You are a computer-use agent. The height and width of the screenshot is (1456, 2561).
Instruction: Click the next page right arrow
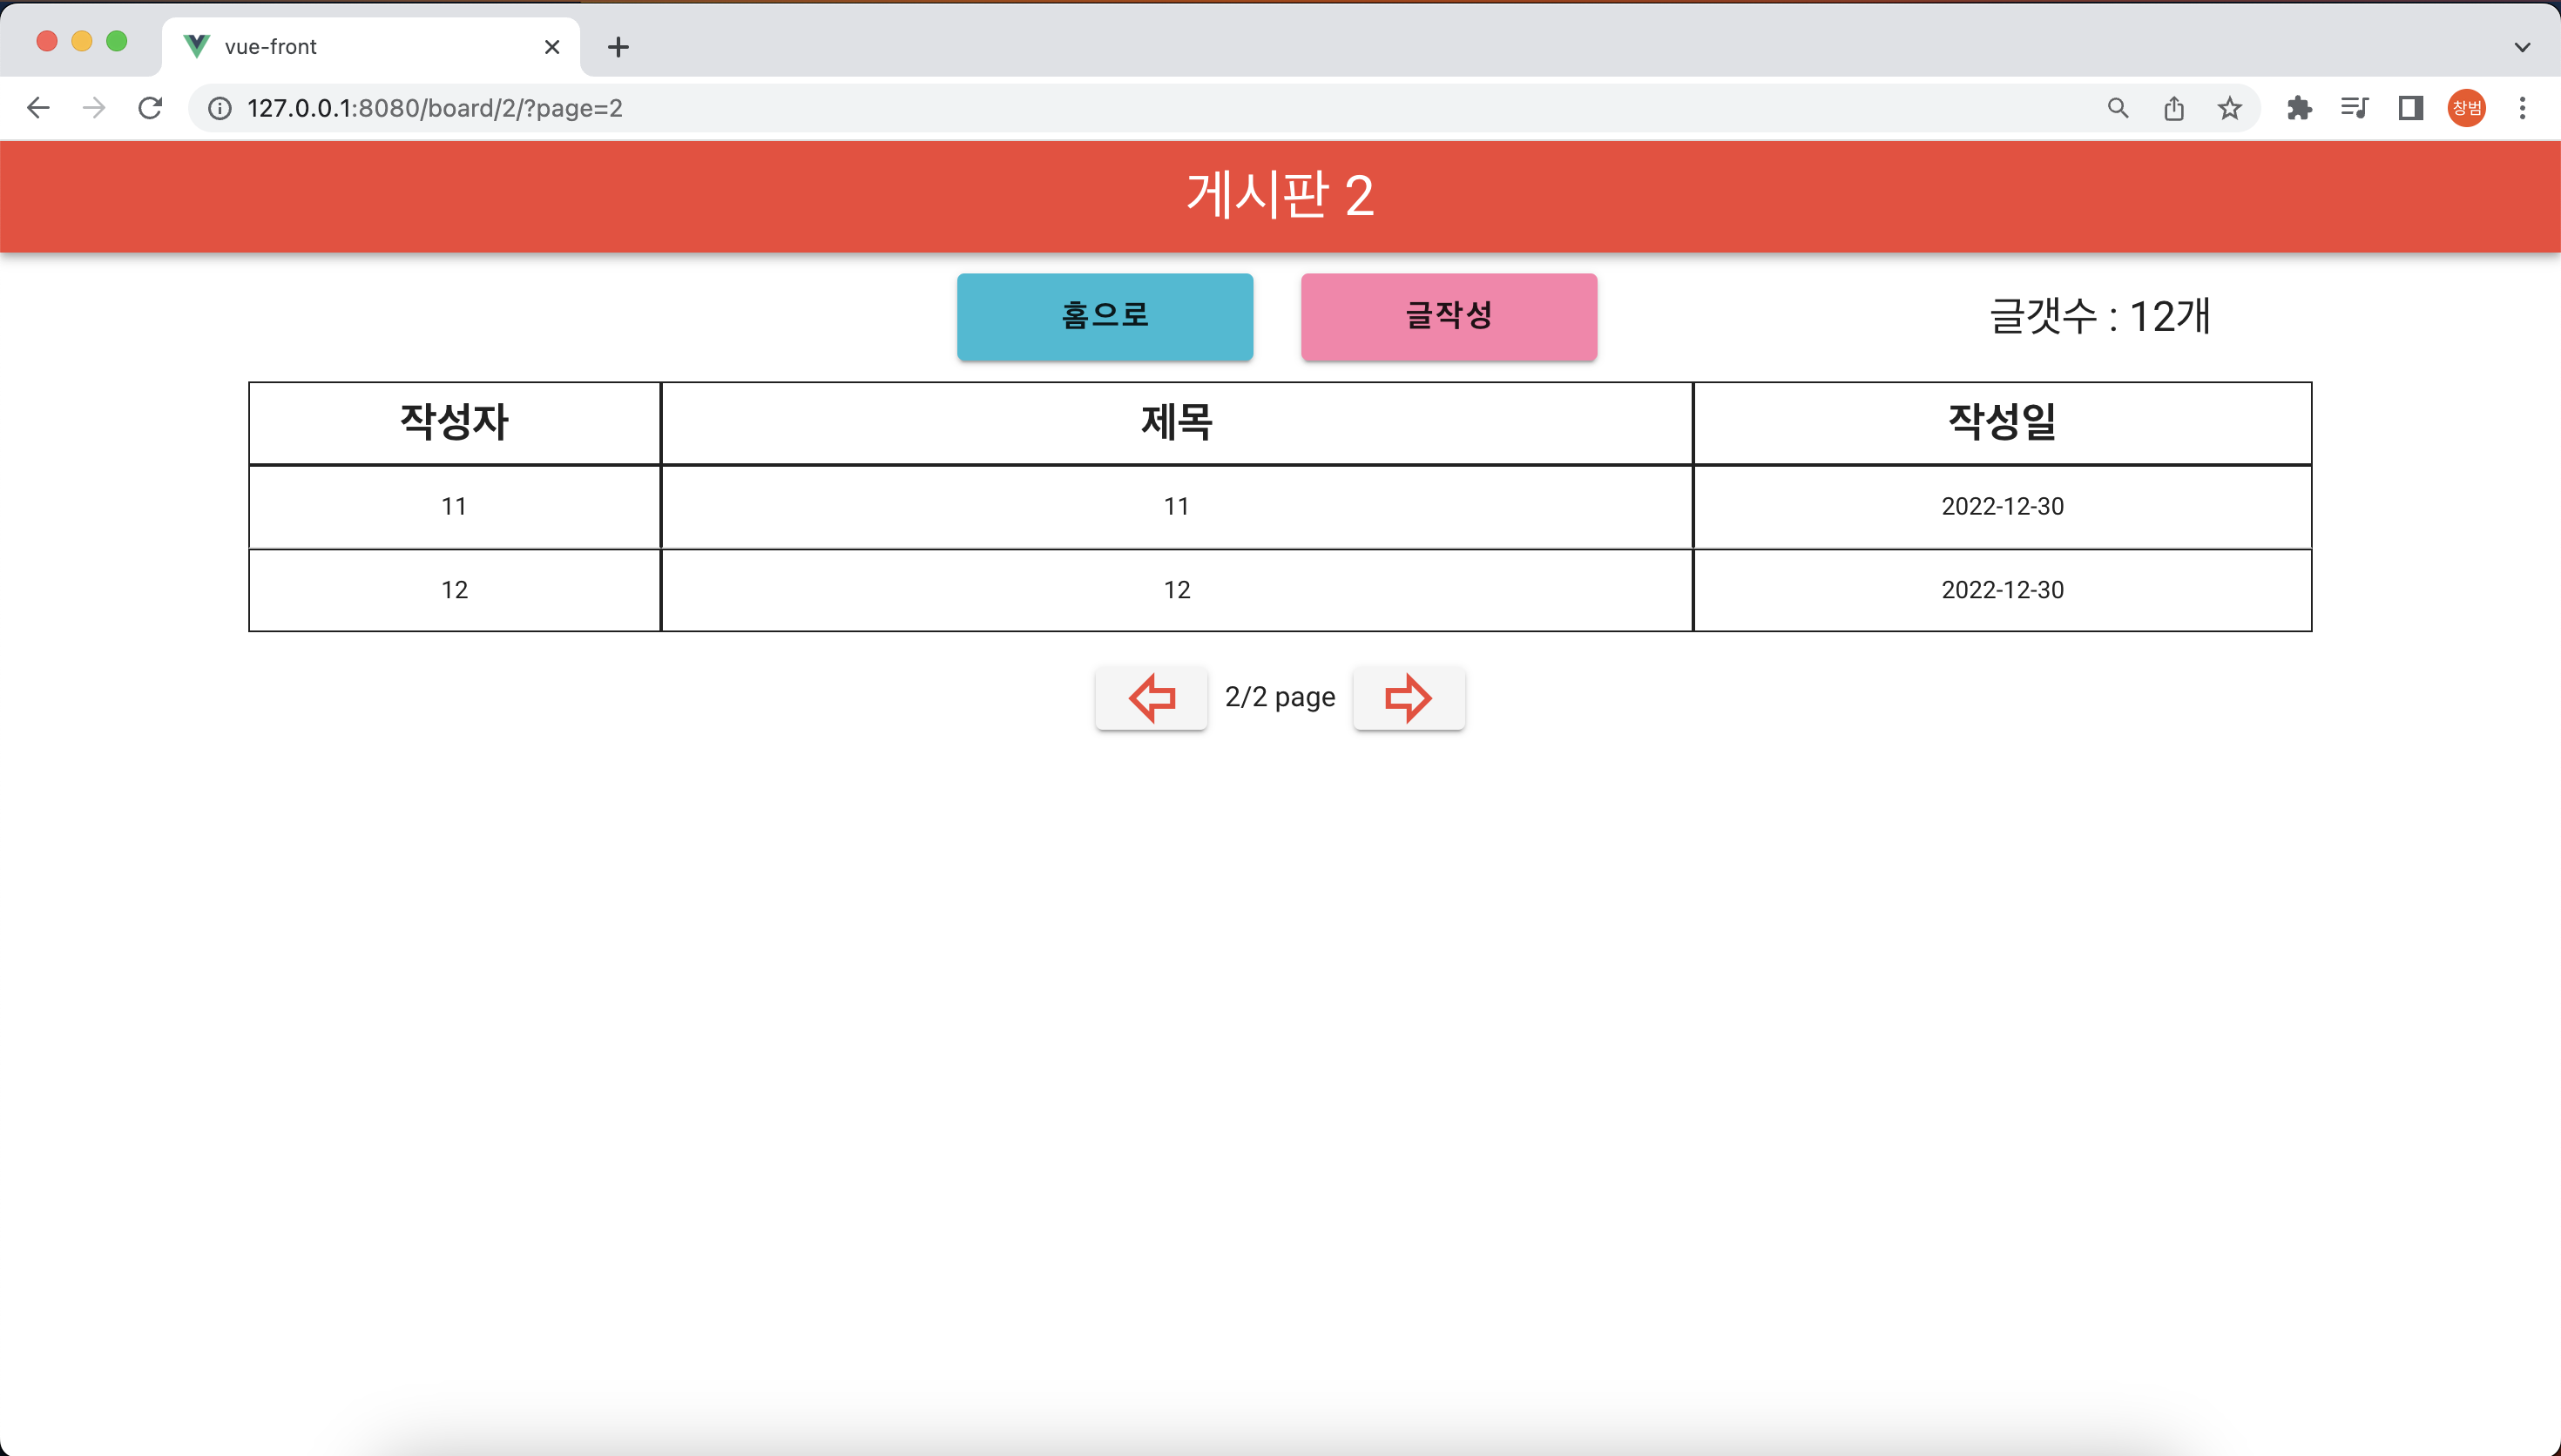(1408, 698)
